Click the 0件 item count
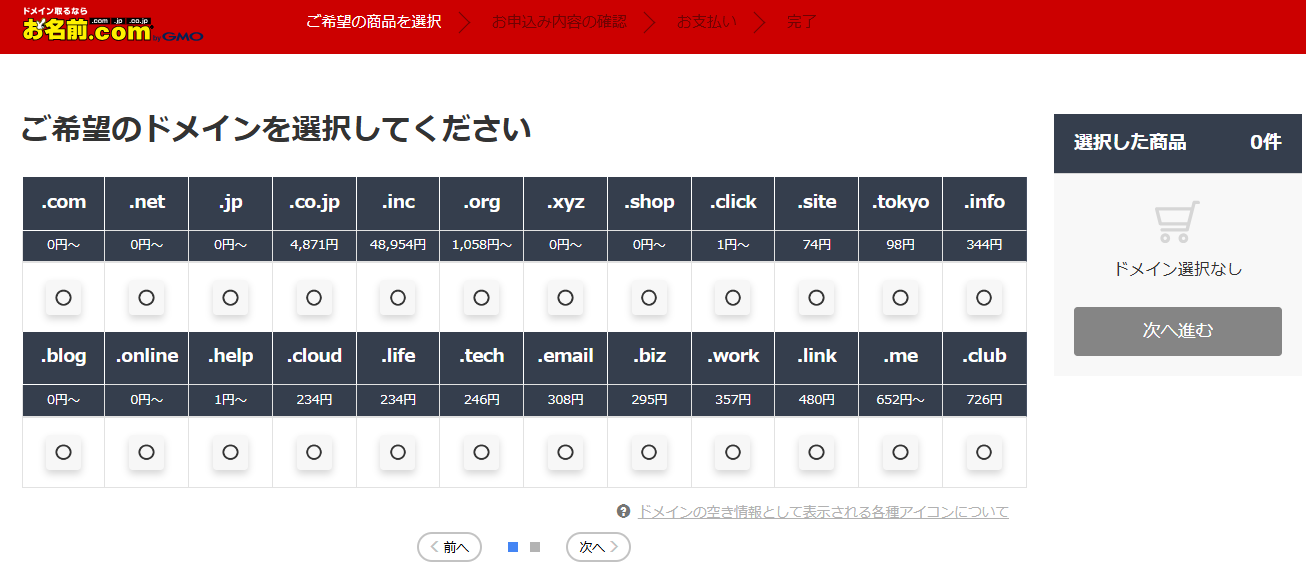 [x=1265, y=142]
